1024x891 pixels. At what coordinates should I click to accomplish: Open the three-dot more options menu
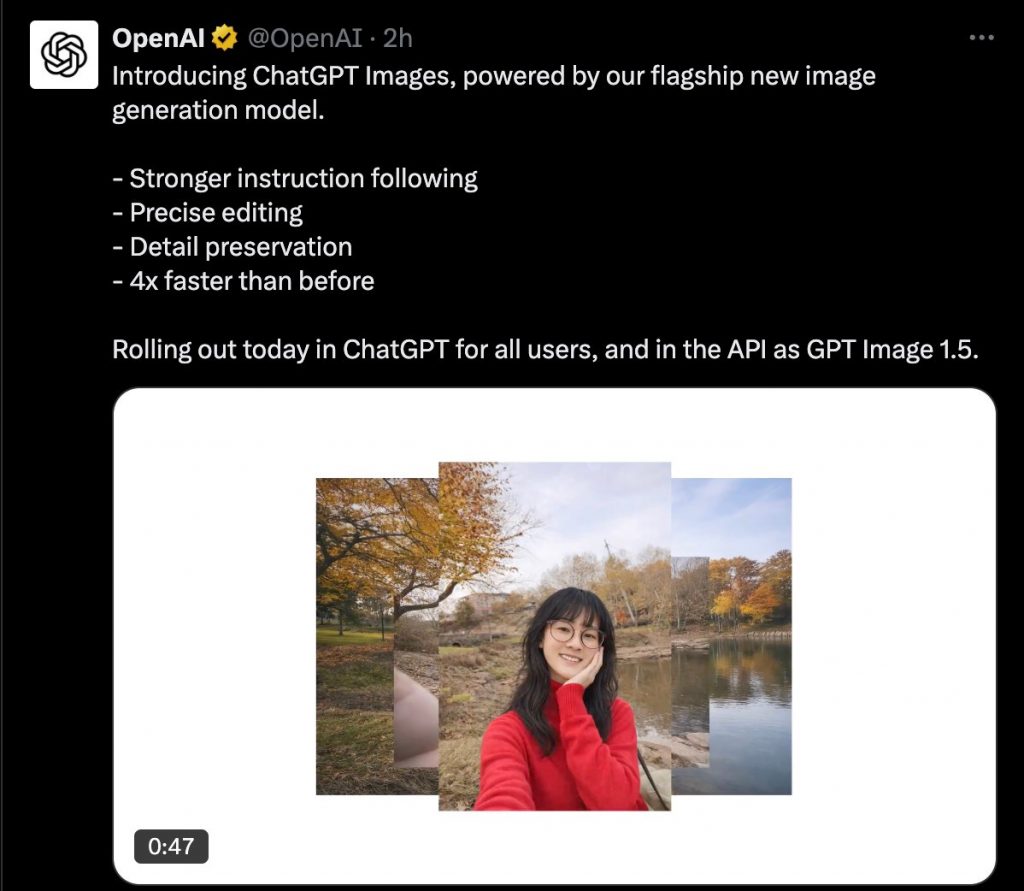coord(982,38)
